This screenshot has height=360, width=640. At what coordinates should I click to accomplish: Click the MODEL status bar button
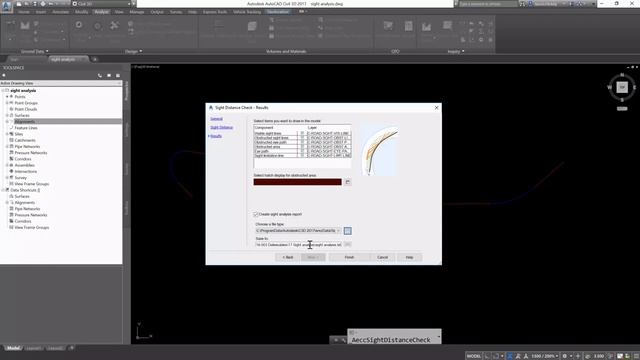pyautogui.click(x=473, y=356)
